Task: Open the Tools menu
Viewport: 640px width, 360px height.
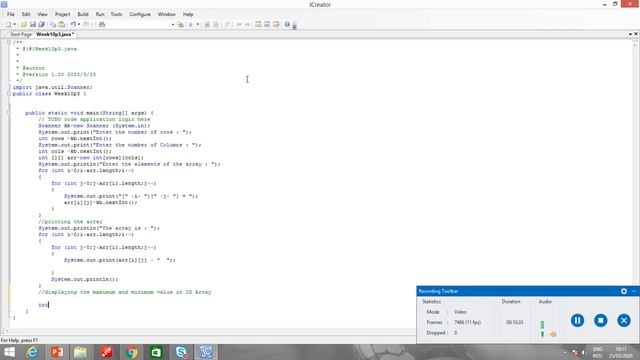Action: point(116,14)
